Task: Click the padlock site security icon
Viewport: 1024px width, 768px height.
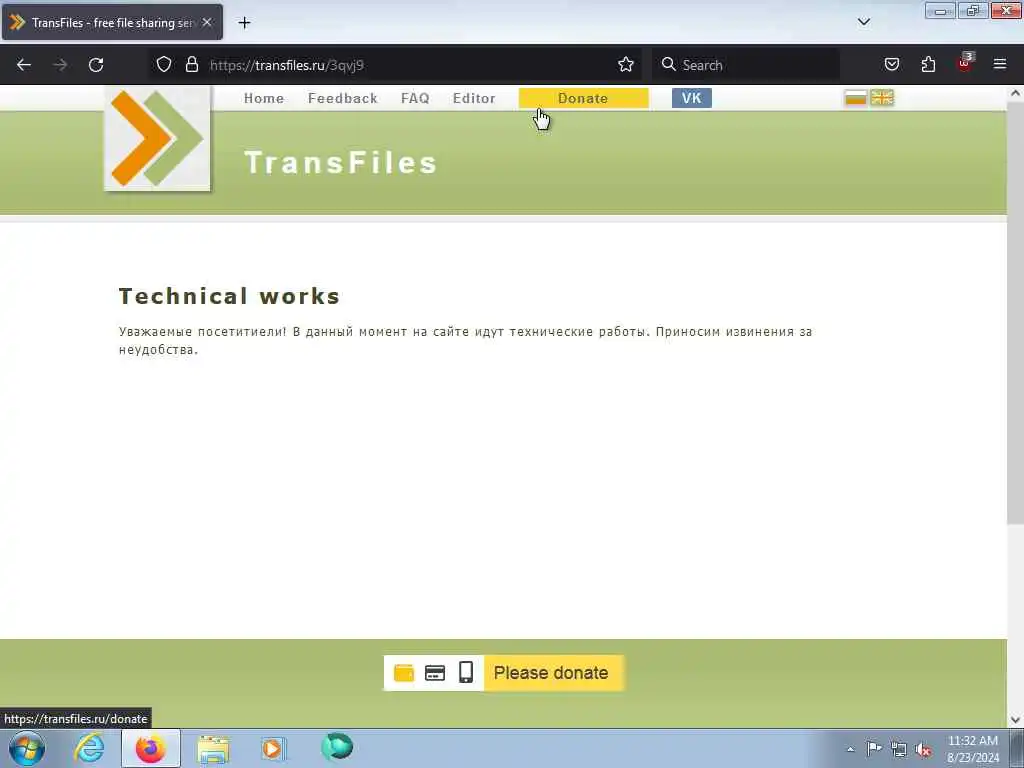Action: (x=191, y=64)
